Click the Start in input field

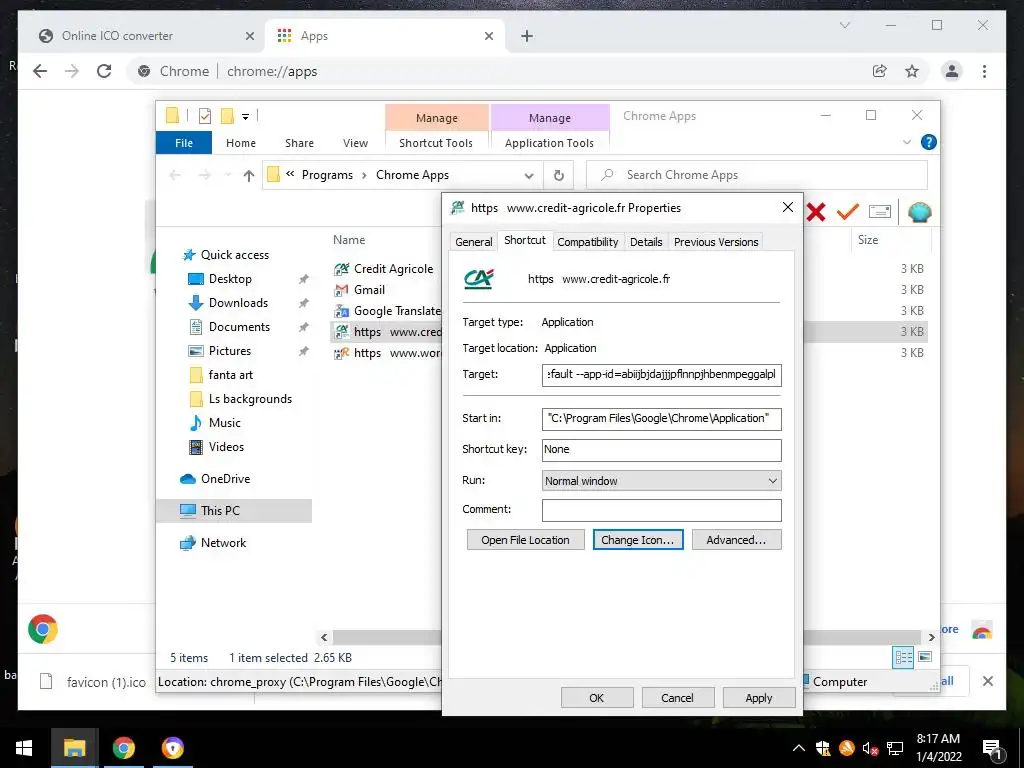[x=662, y=419]
